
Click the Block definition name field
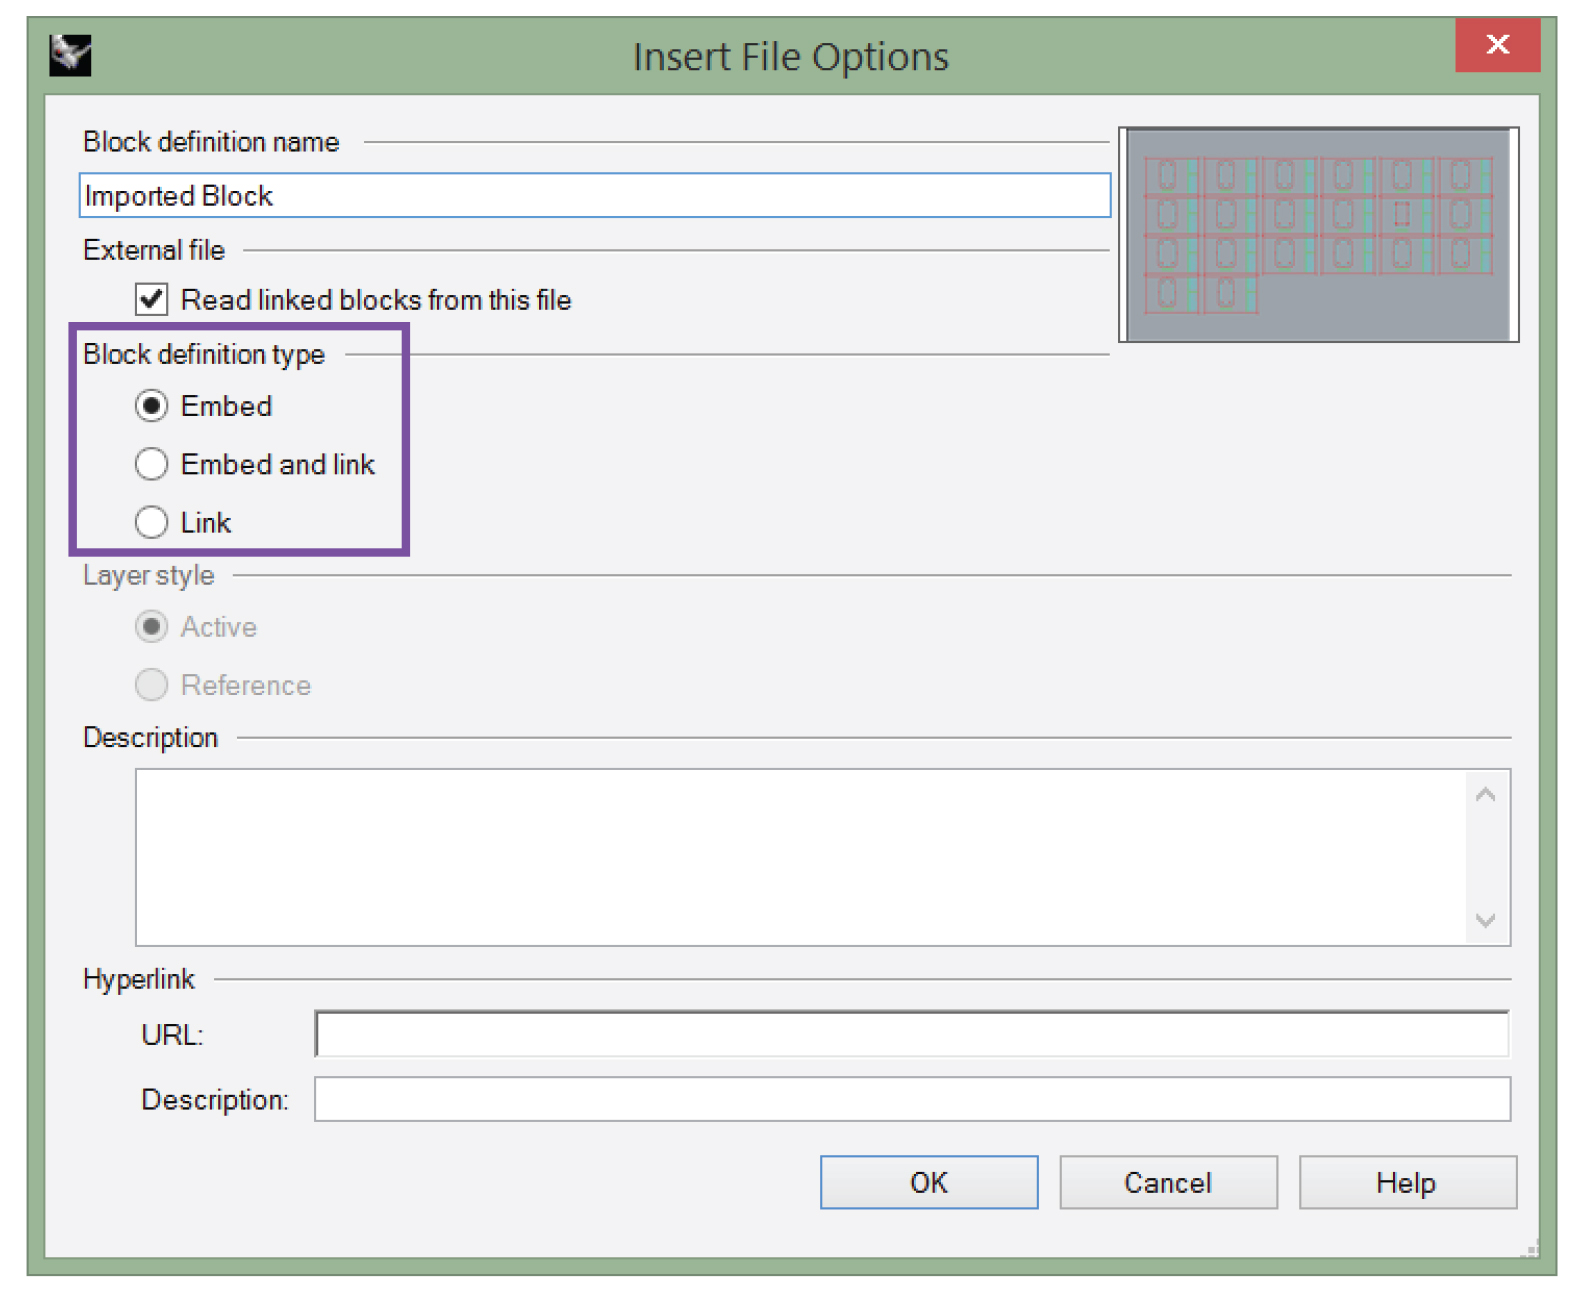tap(594, 196)
